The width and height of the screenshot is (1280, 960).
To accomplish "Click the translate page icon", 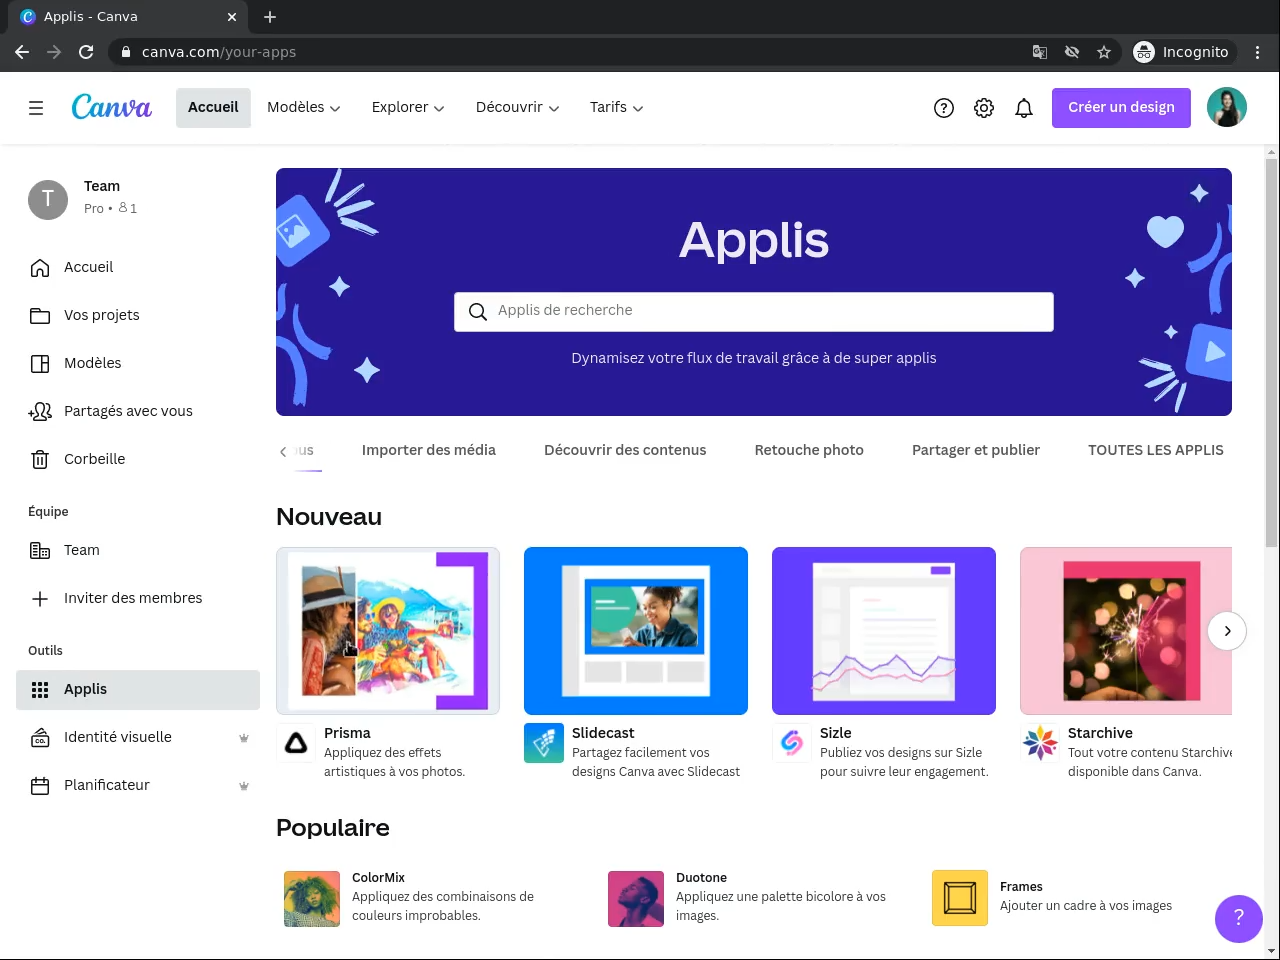I will [x=1040, y=52].
